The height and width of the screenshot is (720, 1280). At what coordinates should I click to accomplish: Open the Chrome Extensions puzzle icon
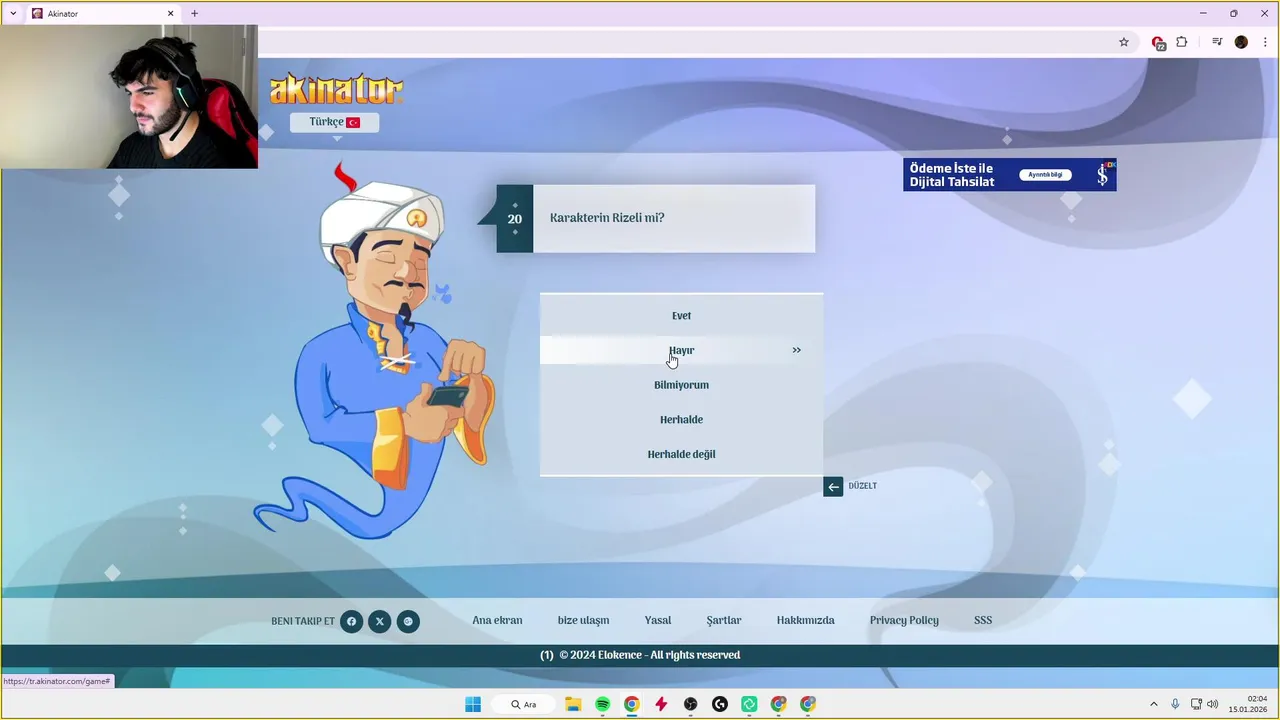tap(1182, 42)
